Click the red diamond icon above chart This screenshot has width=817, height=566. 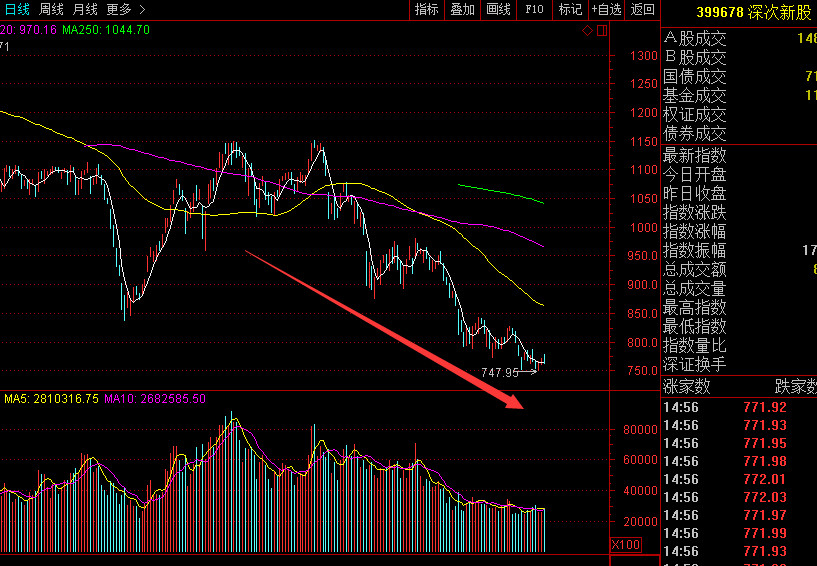(x=587, y=31)
